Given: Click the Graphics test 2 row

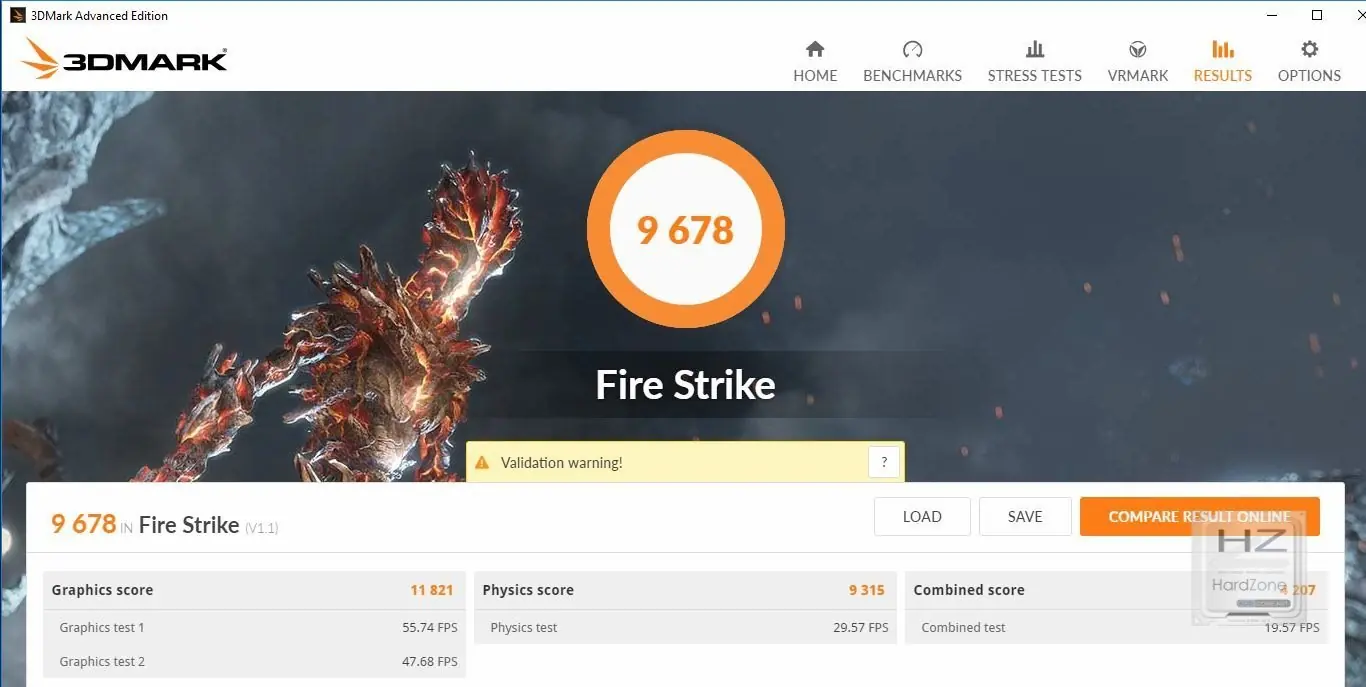Looking at the screenshot, I should click(x=254, y=662).
